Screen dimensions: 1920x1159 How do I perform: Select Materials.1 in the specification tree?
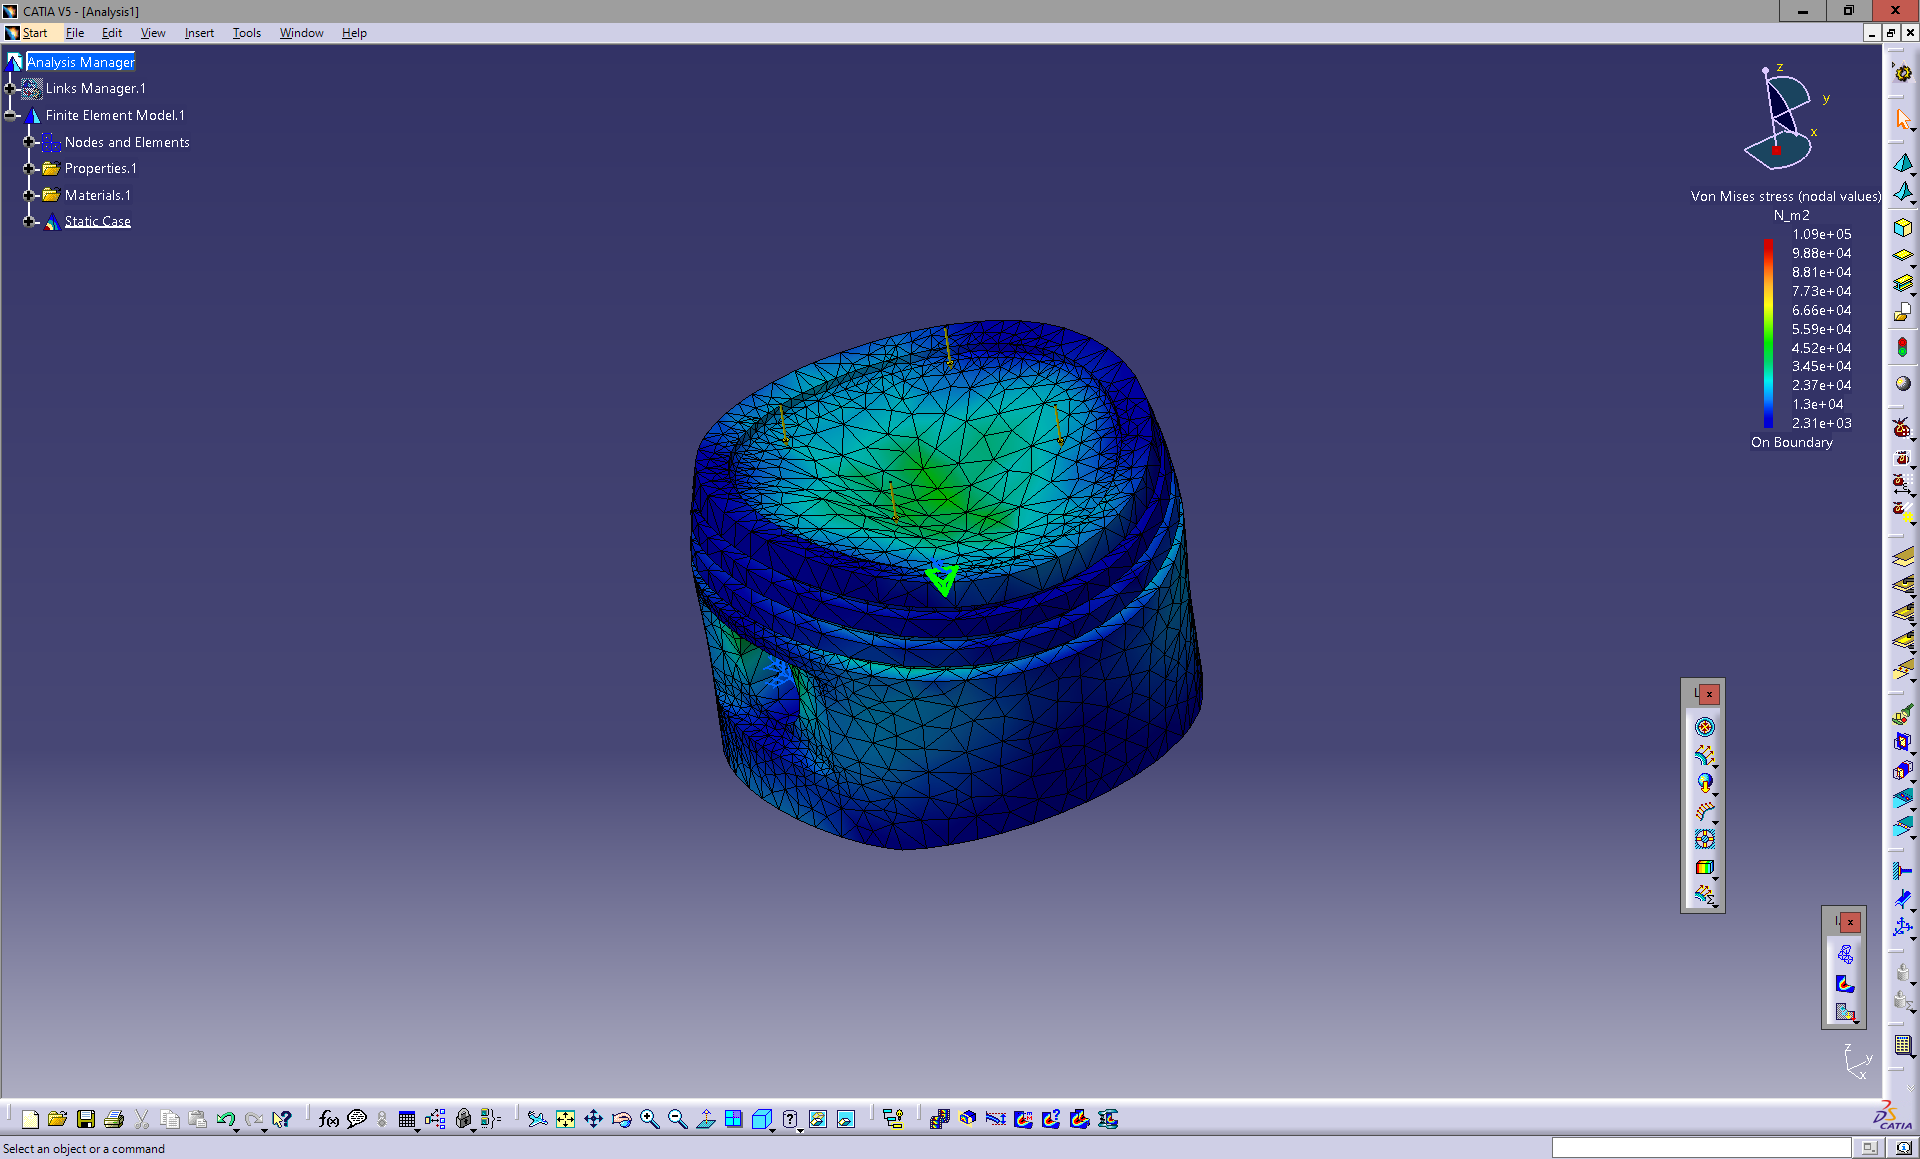(x=98, y=195)
